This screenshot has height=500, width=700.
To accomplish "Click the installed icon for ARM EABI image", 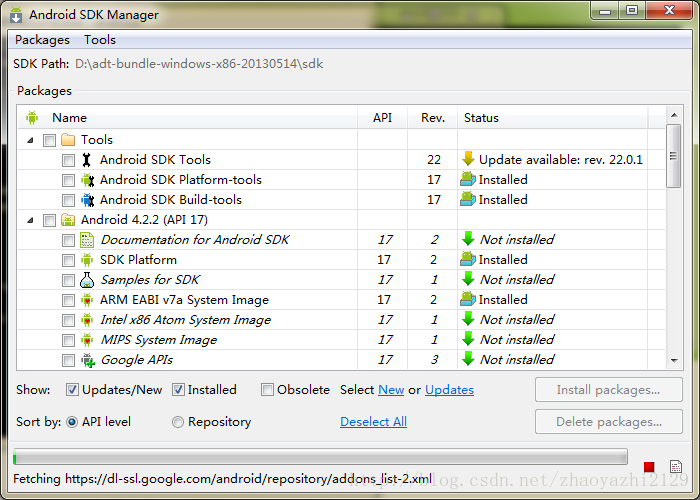I will (x=468, y=299).
